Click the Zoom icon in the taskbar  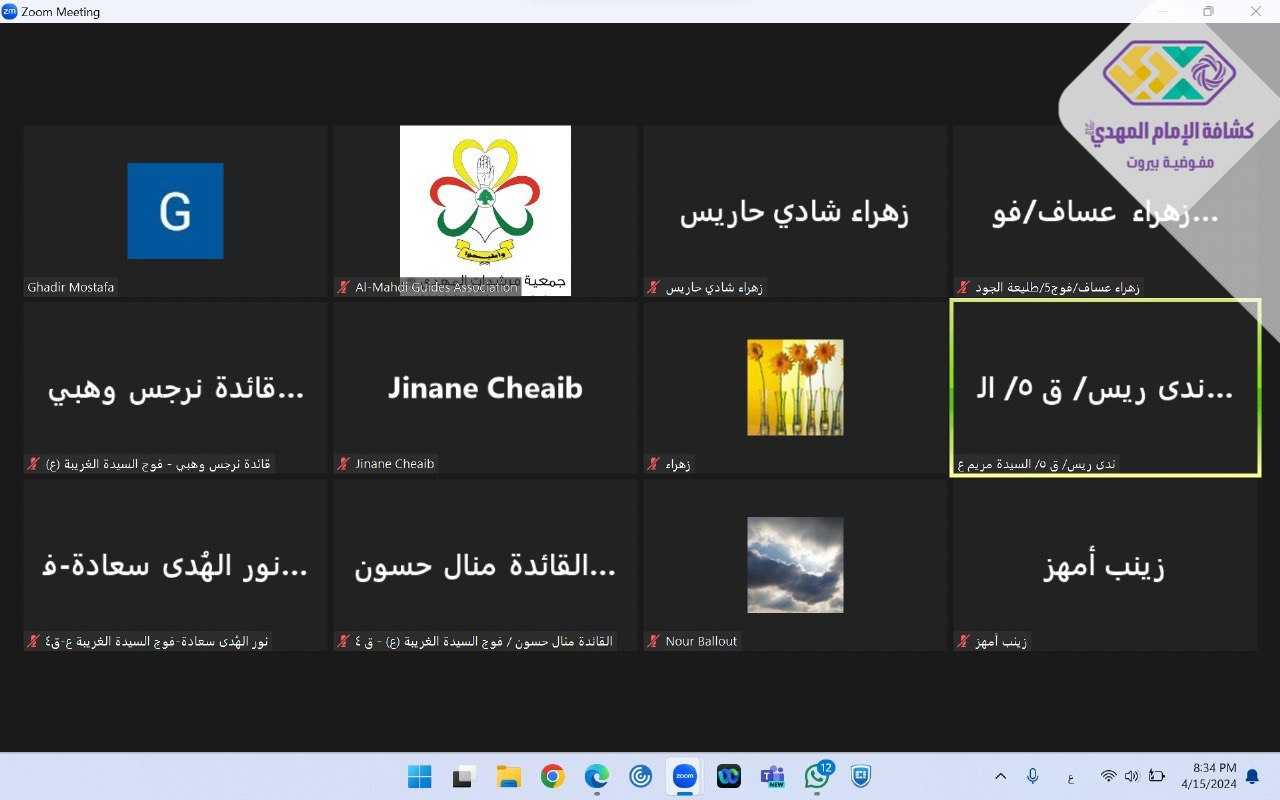coord(685,776)
